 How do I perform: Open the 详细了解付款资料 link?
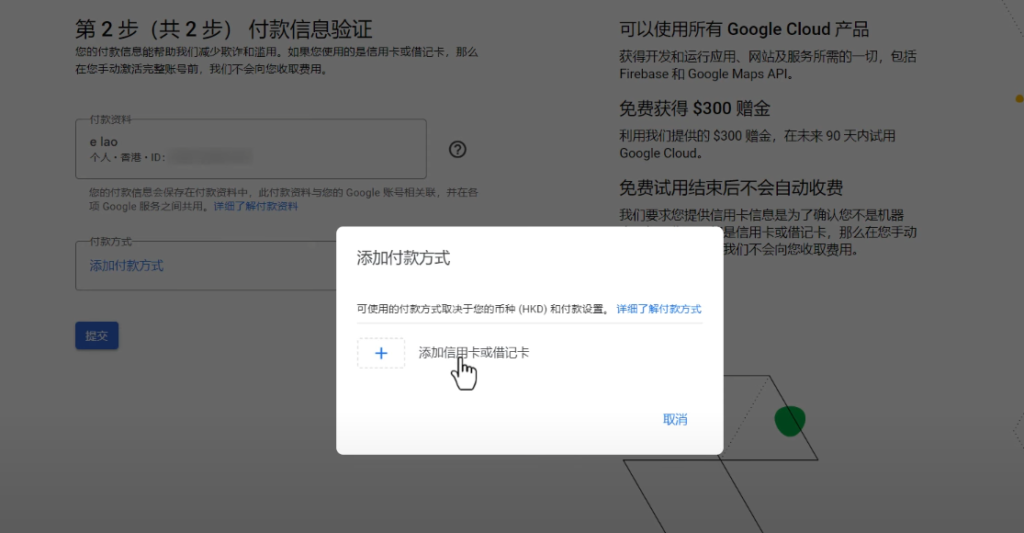coord(255,206)
